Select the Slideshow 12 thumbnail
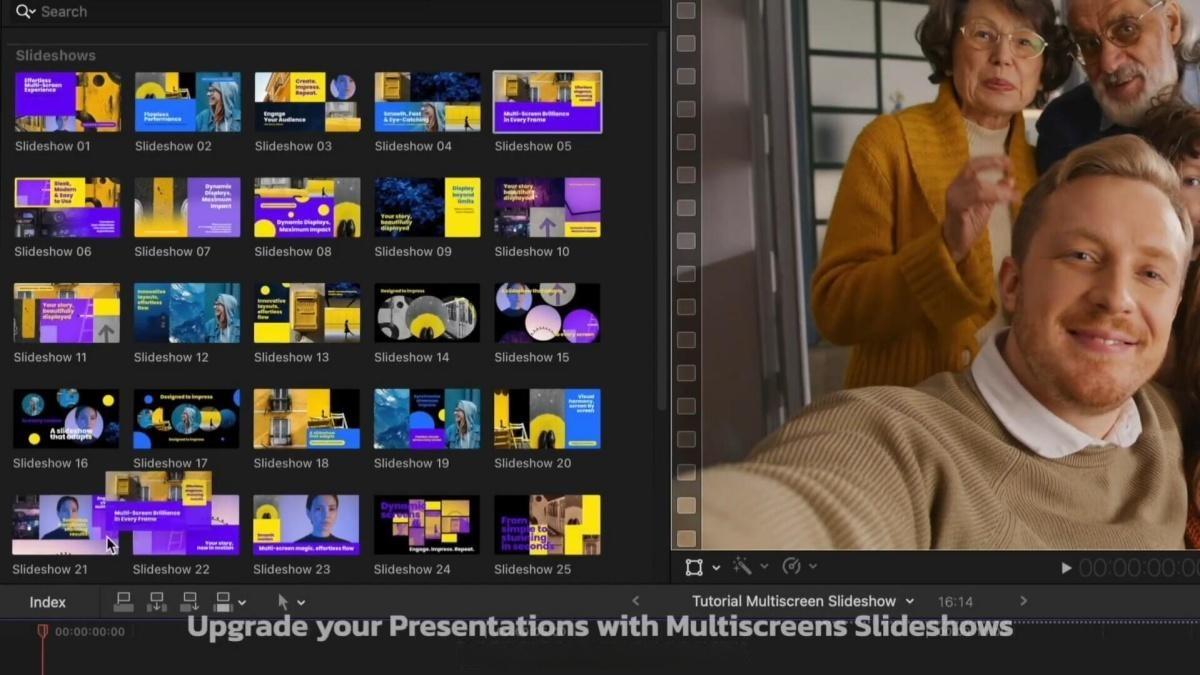The height and width of the screenshot is (675, 1200). pyautogui.click(x=186, y=313)
